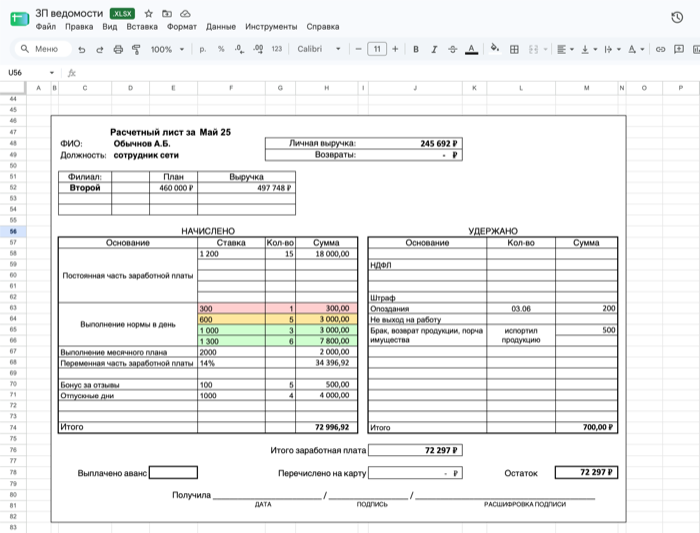Star the ЗП ведомости document

point(149,14)
